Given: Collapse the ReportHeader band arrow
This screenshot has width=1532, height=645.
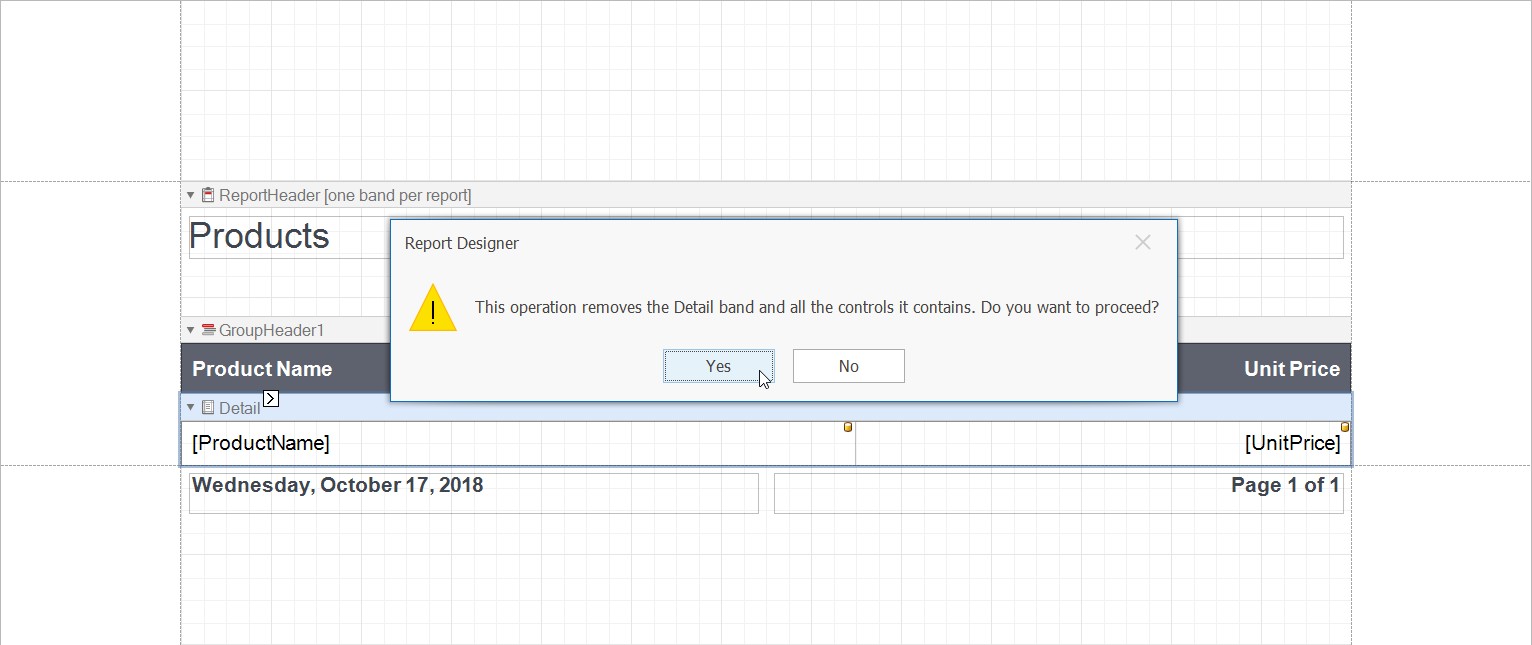Looking at the screenshot, I should [191, 195].
